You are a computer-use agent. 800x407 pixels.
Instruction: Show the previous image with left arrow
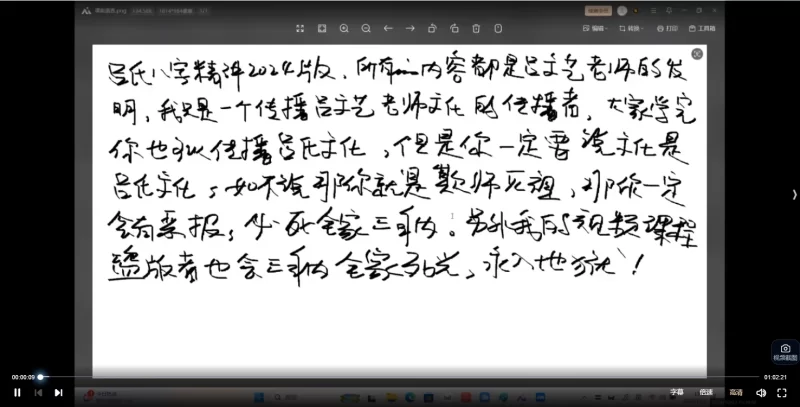coord(388,28)
